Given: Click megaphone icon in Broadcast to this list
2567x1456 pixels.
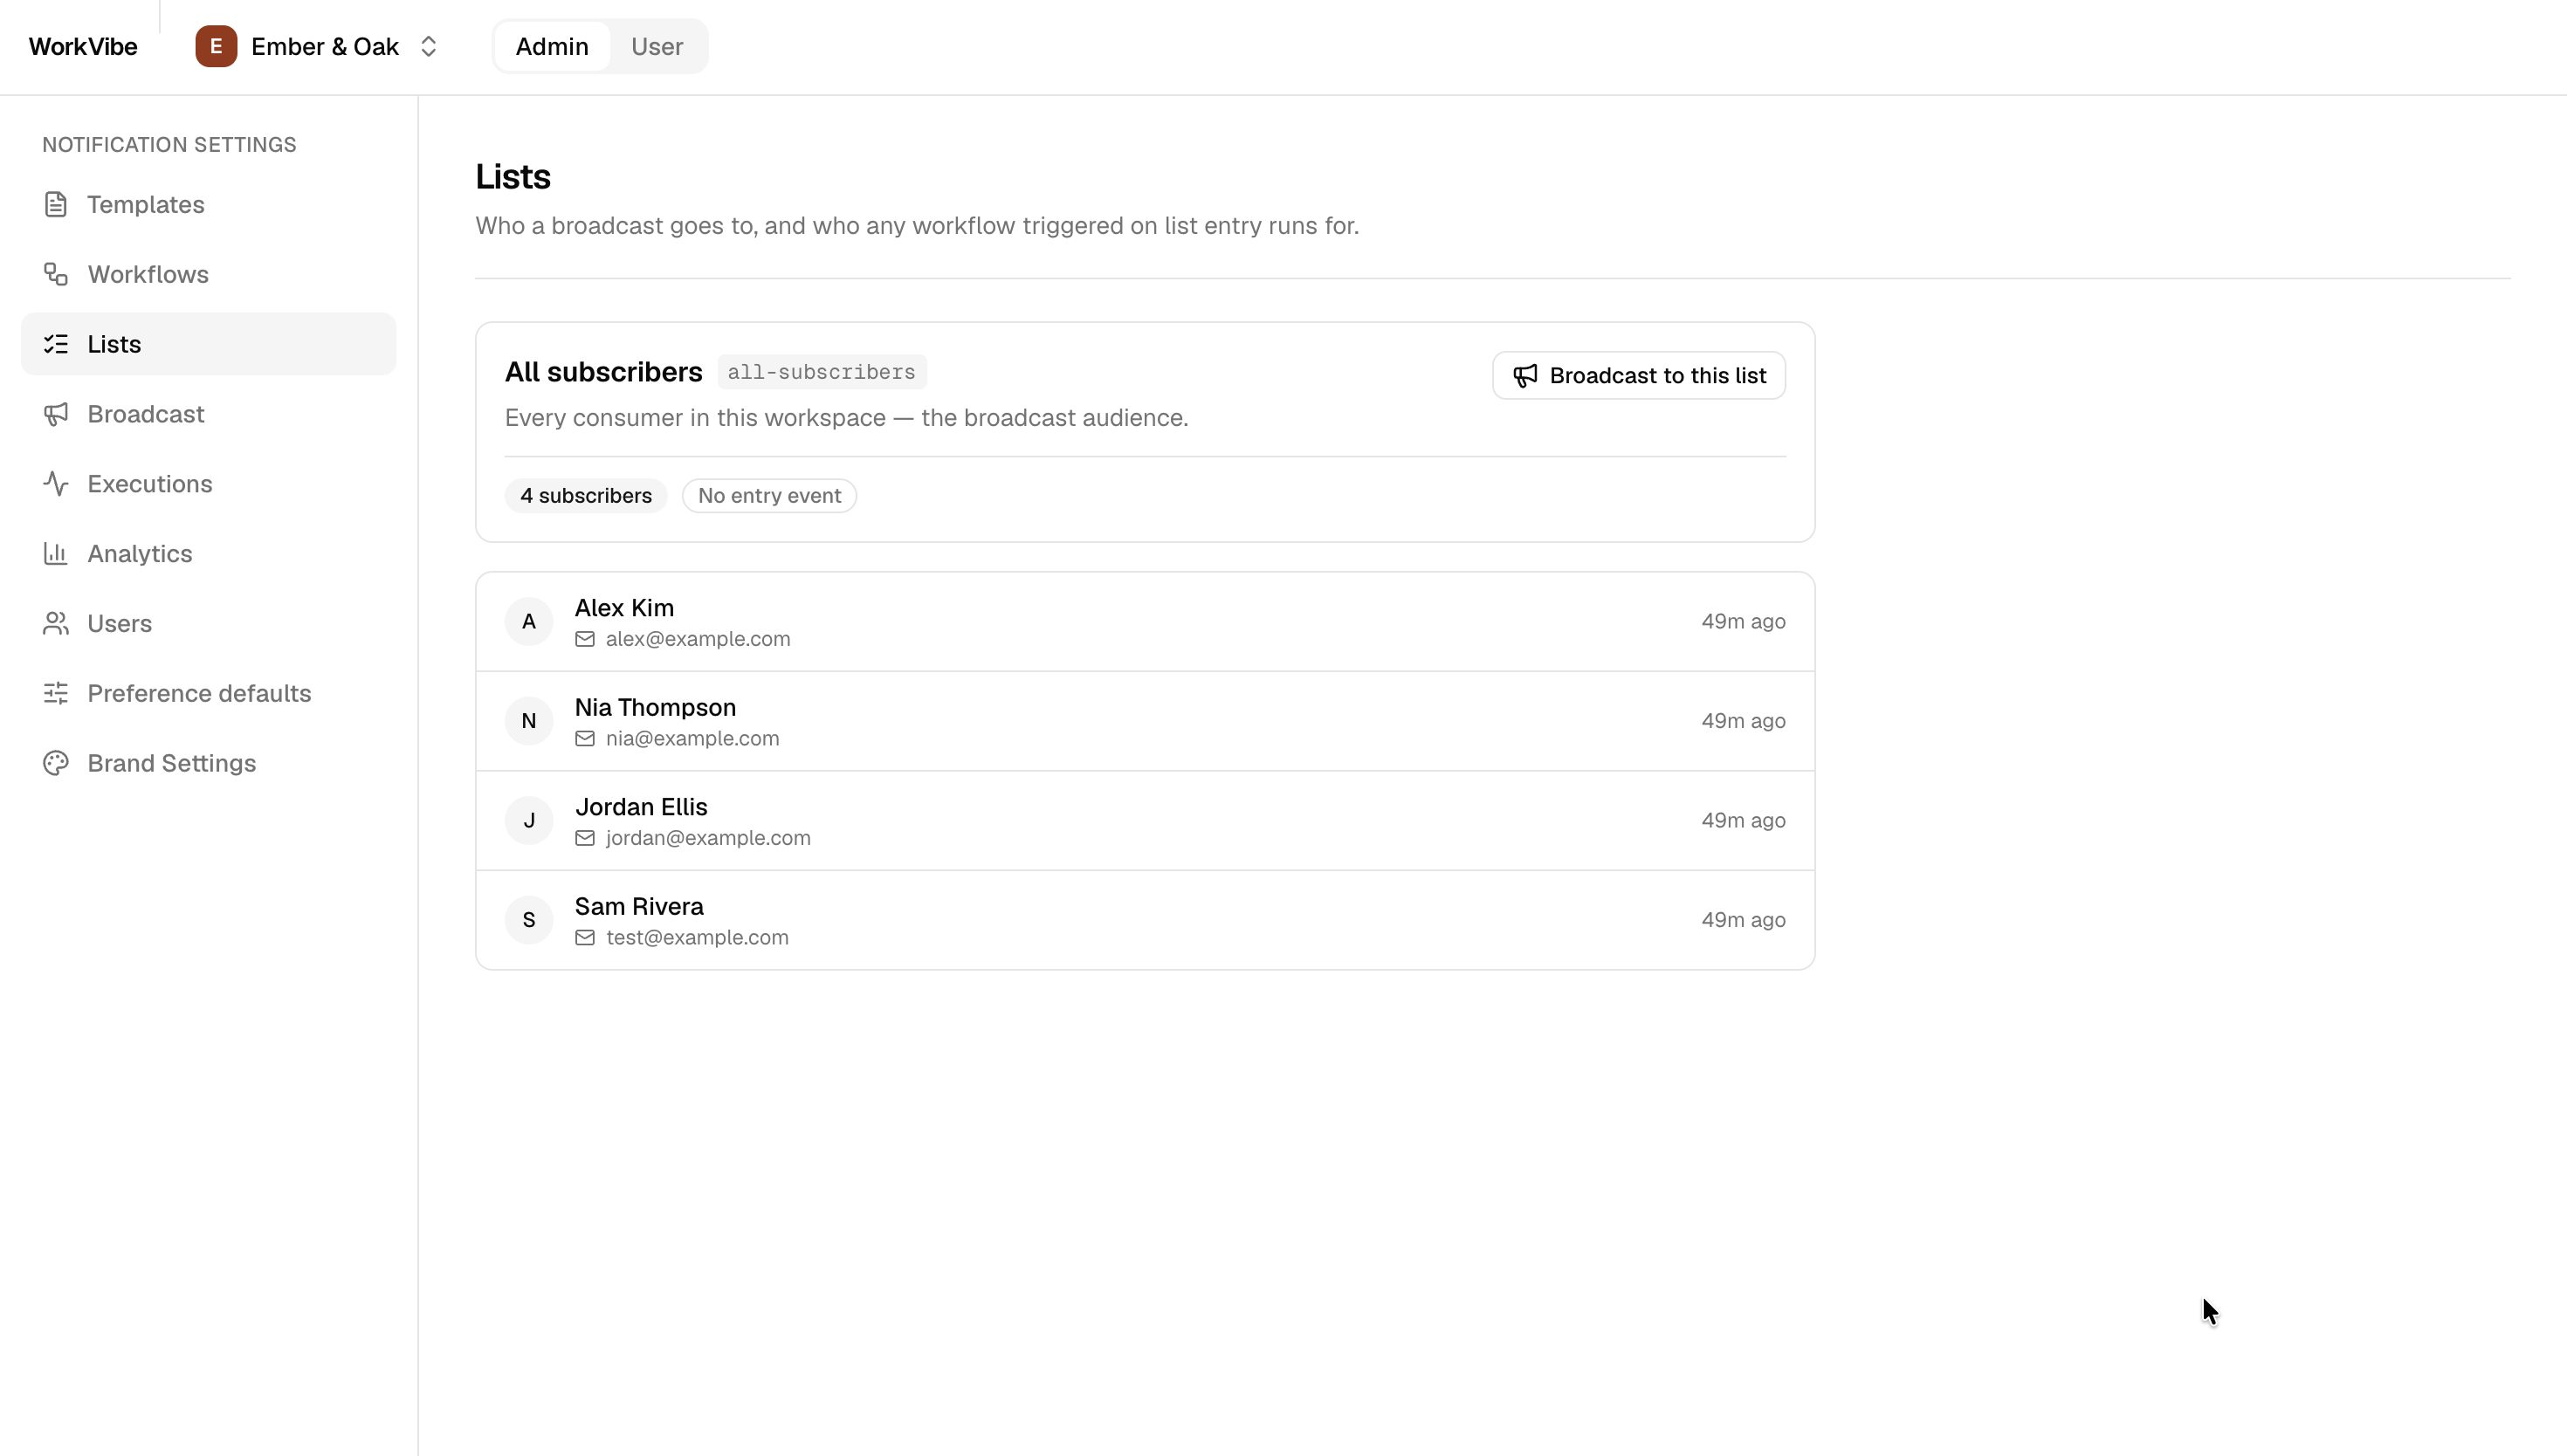Looking at the screenshot, I should pos(1525,376).
